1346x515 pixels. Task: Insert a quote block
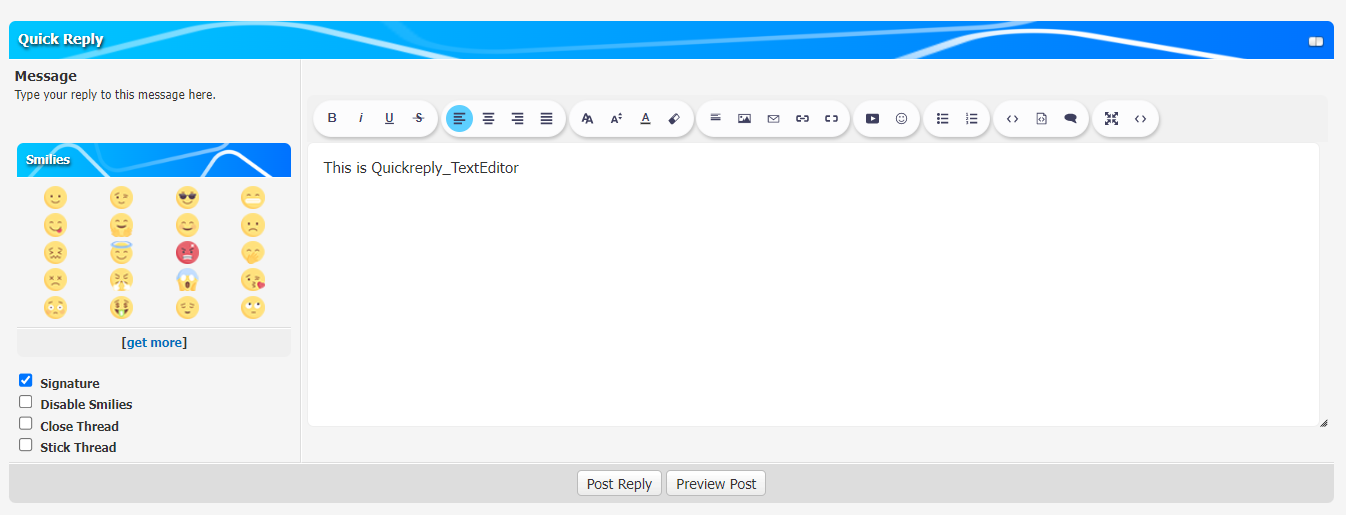point(1070,118)
